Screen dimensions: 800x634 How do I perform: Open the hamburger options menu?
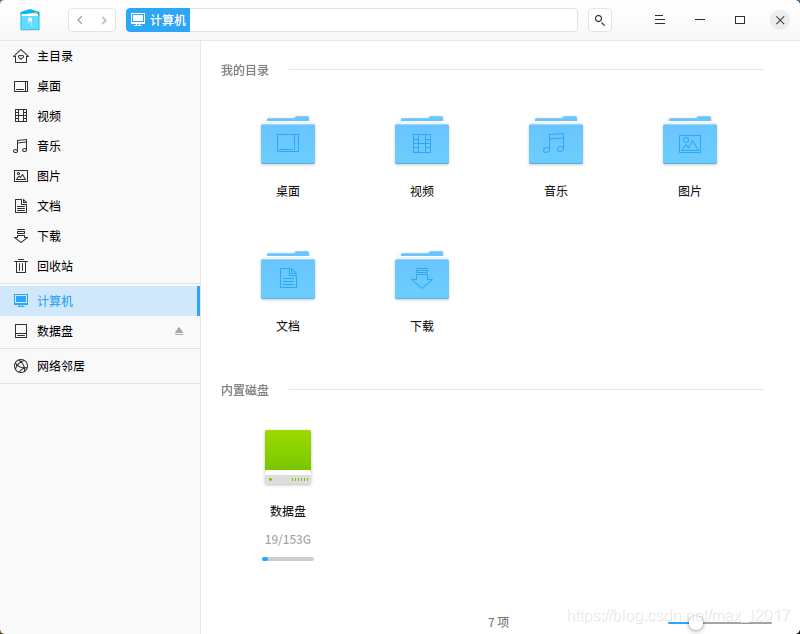(x=660, y=20)
